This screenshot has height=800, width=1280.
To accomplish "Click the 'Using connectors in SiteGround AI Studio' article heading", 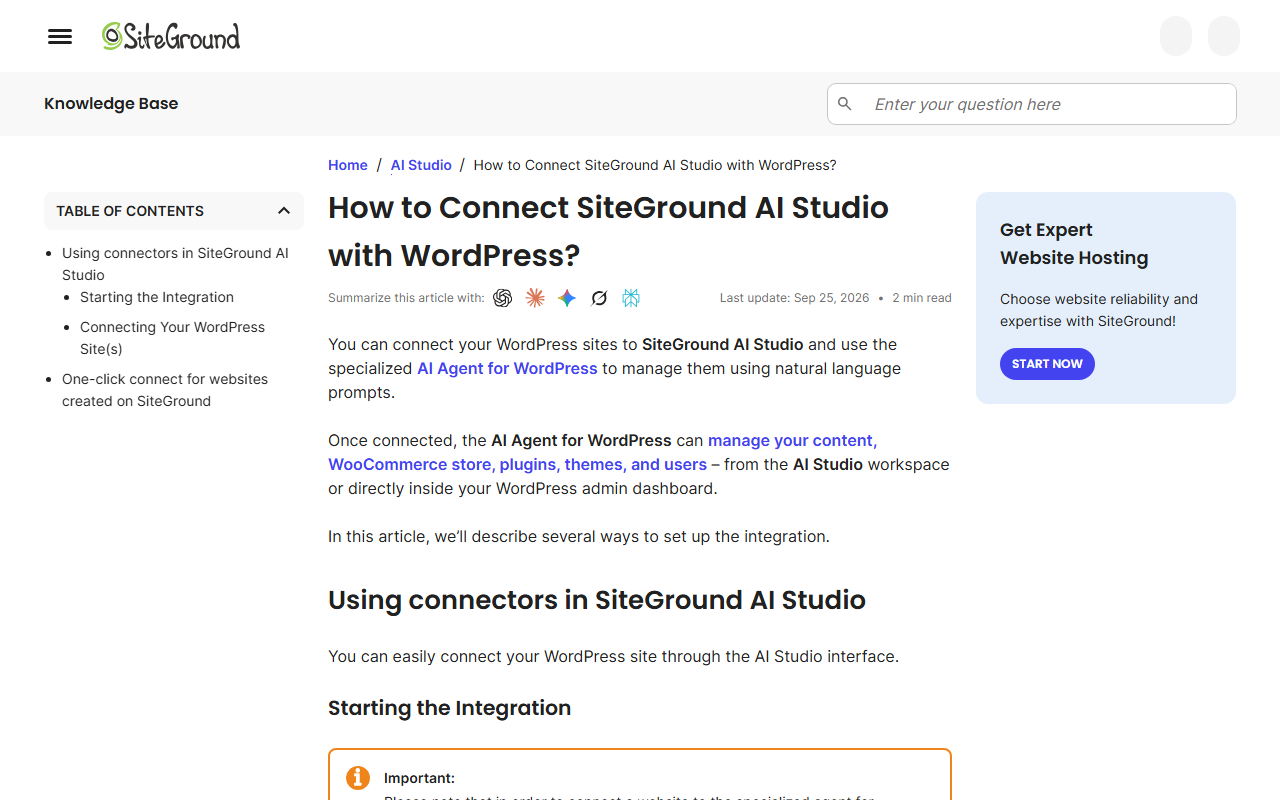I will coord(597,600).
